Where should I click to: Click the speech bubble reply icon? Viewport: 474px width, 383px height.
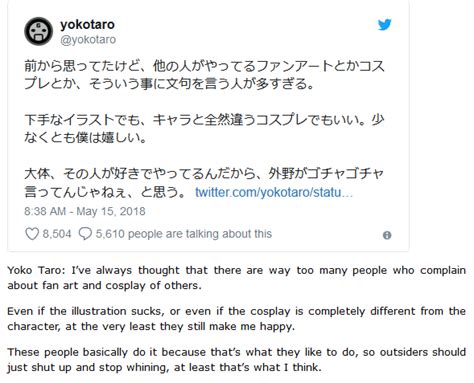(x=85, y=234)
